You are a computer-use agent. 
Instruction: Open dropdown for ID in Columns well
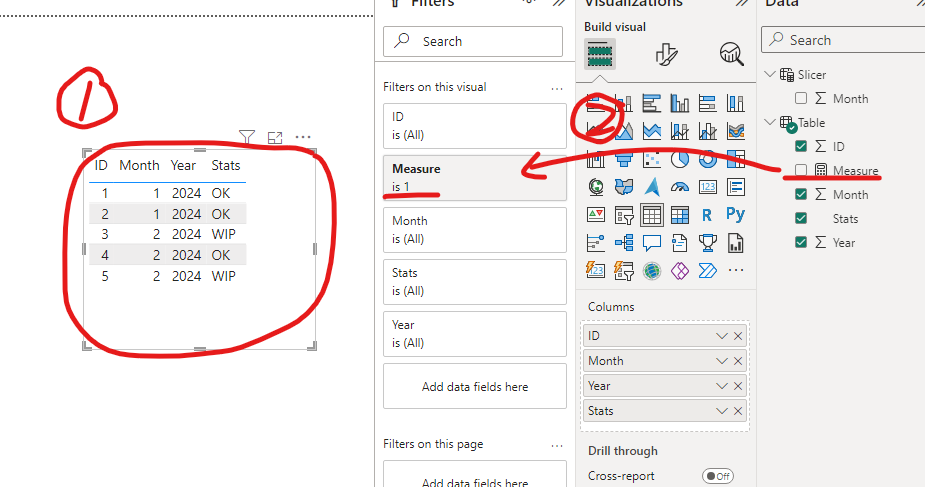pos(721,336)
